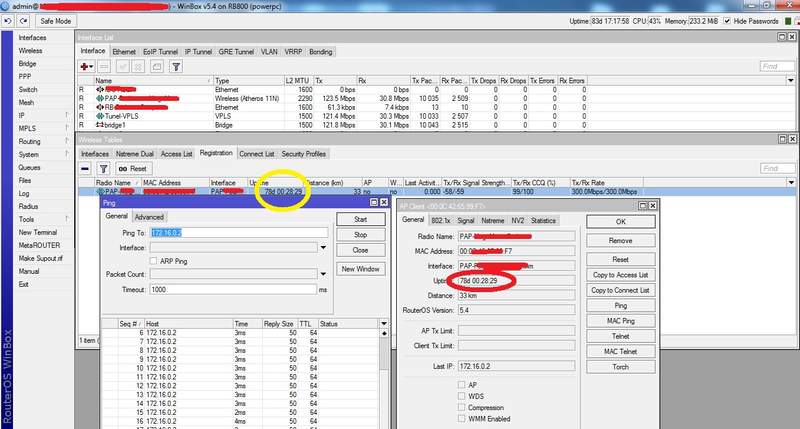
Task: Click the Filter funnel icon in Interface List
Action: point(176,67)
